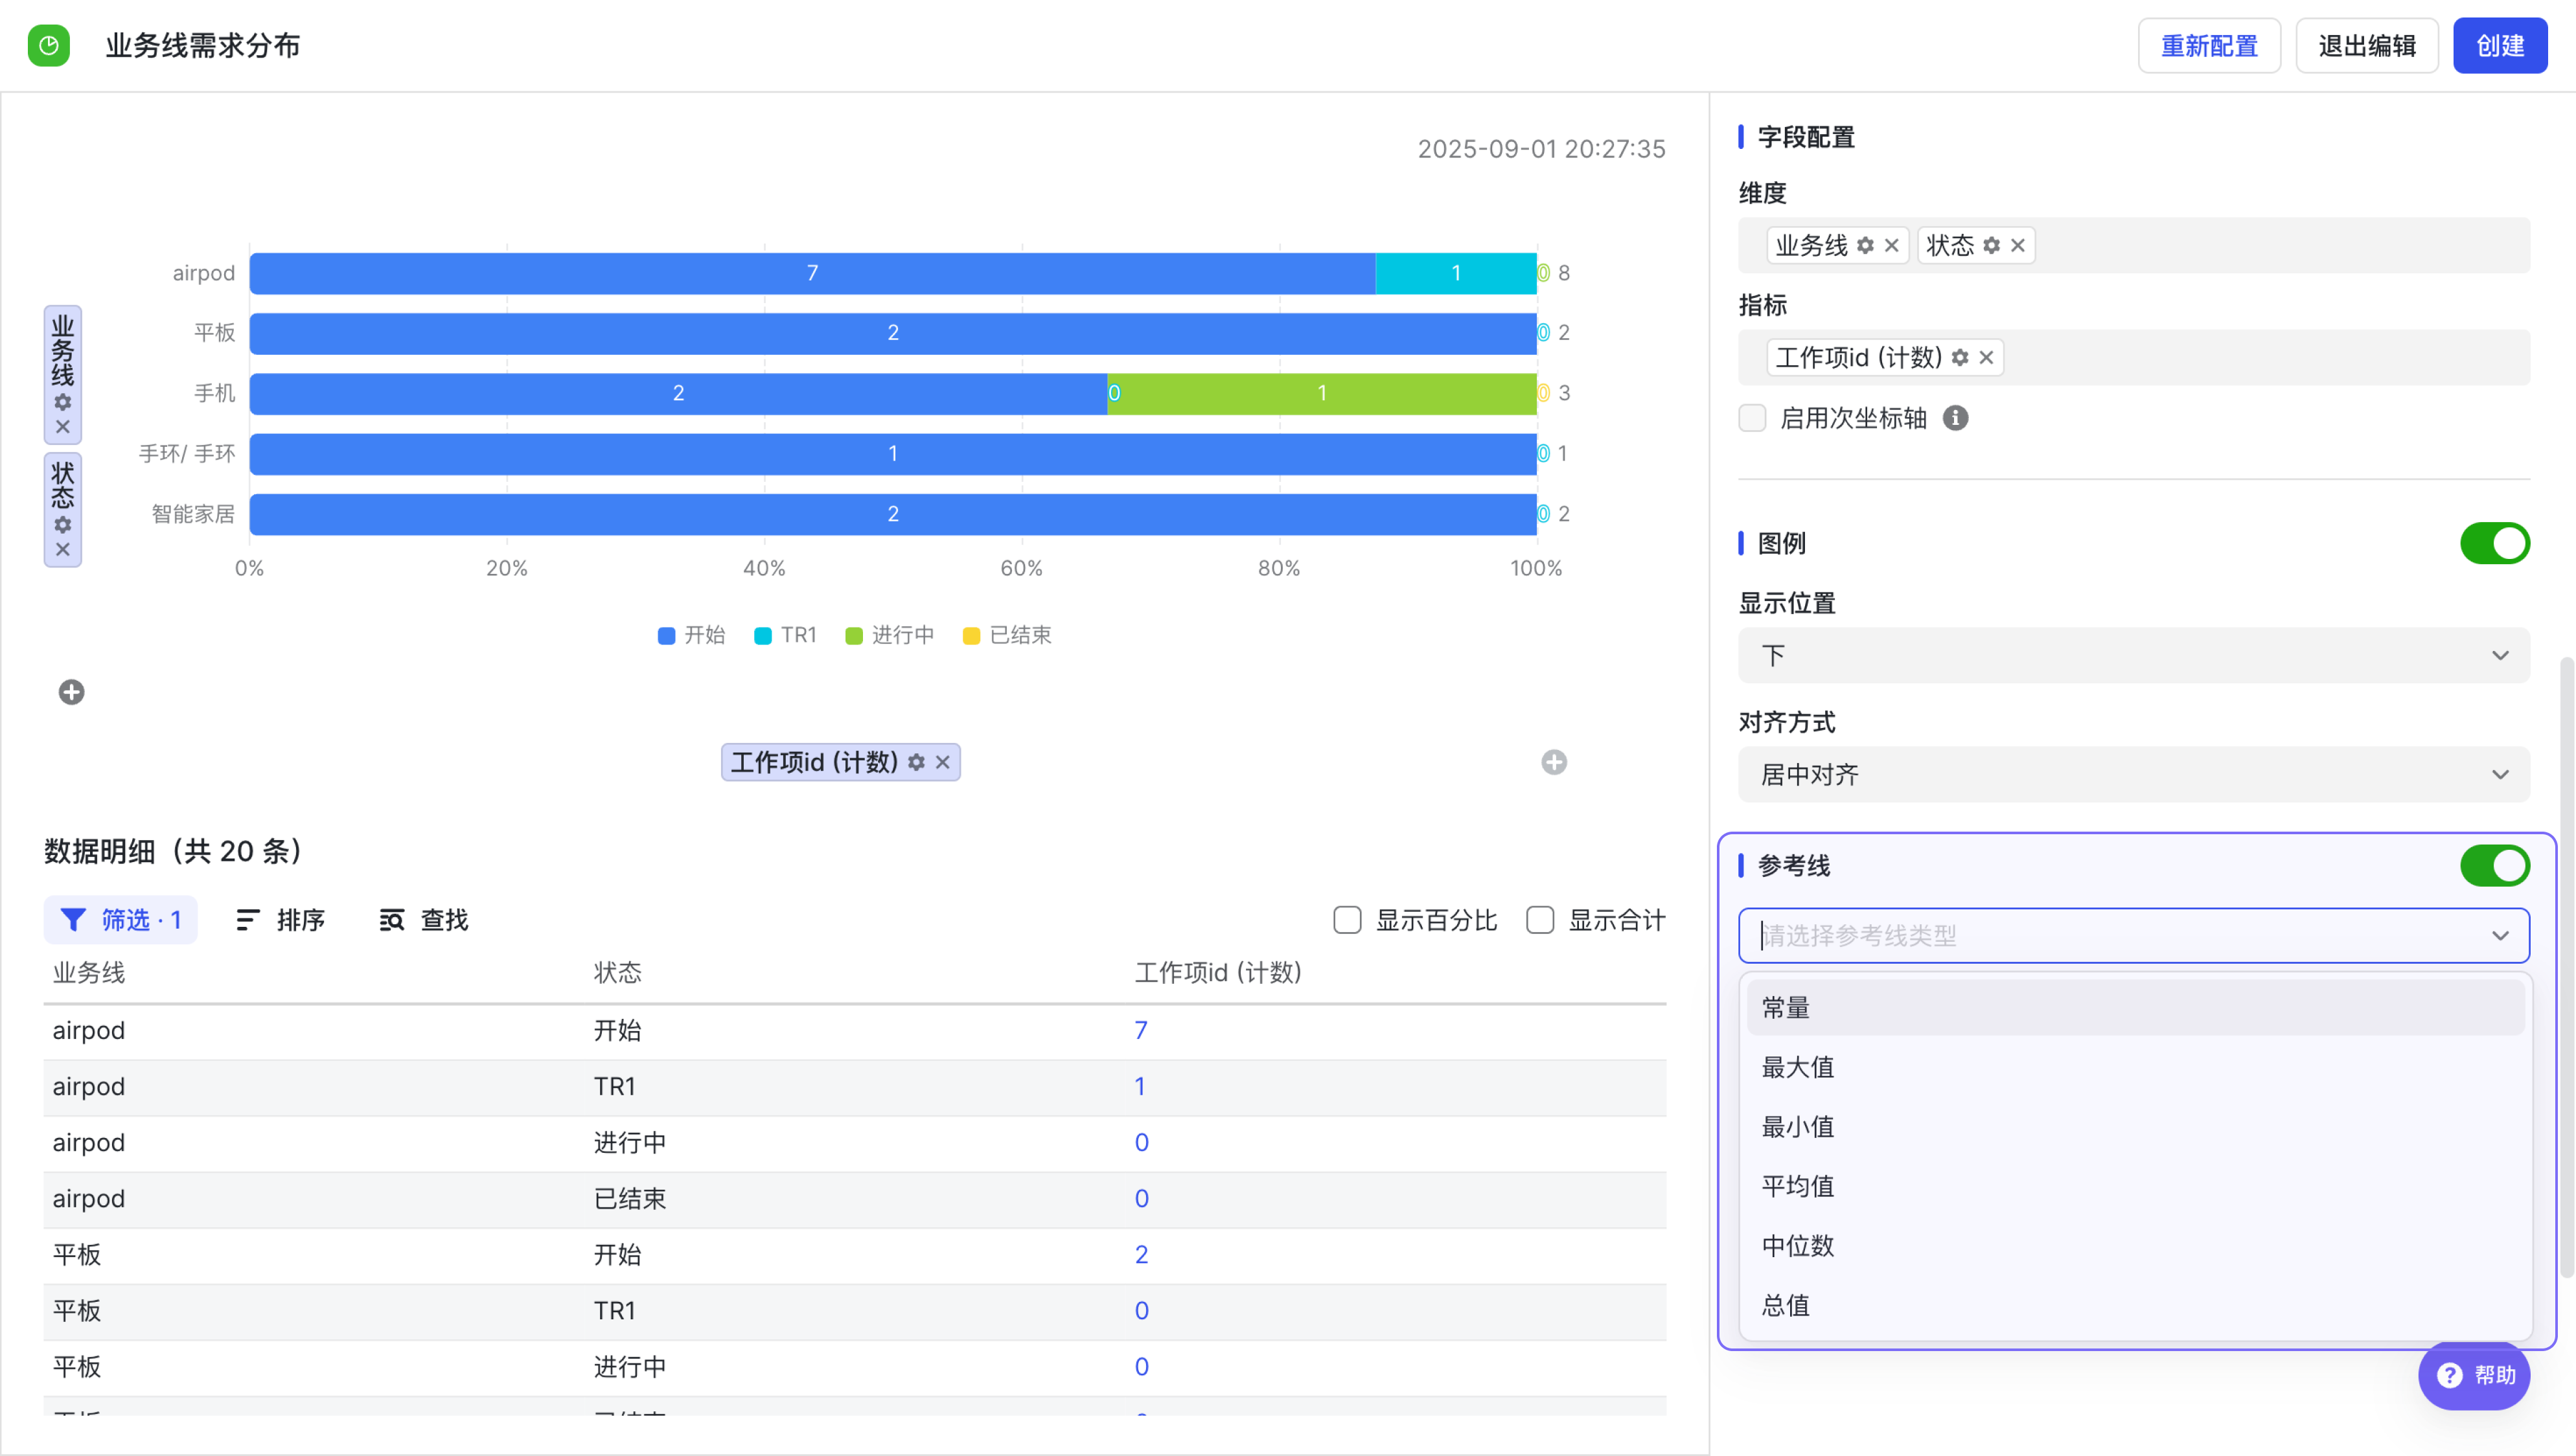The image size is (2576, 1456).
Task: Remove vertical 业务线 axis chip
Action: (x=63, y=427)
